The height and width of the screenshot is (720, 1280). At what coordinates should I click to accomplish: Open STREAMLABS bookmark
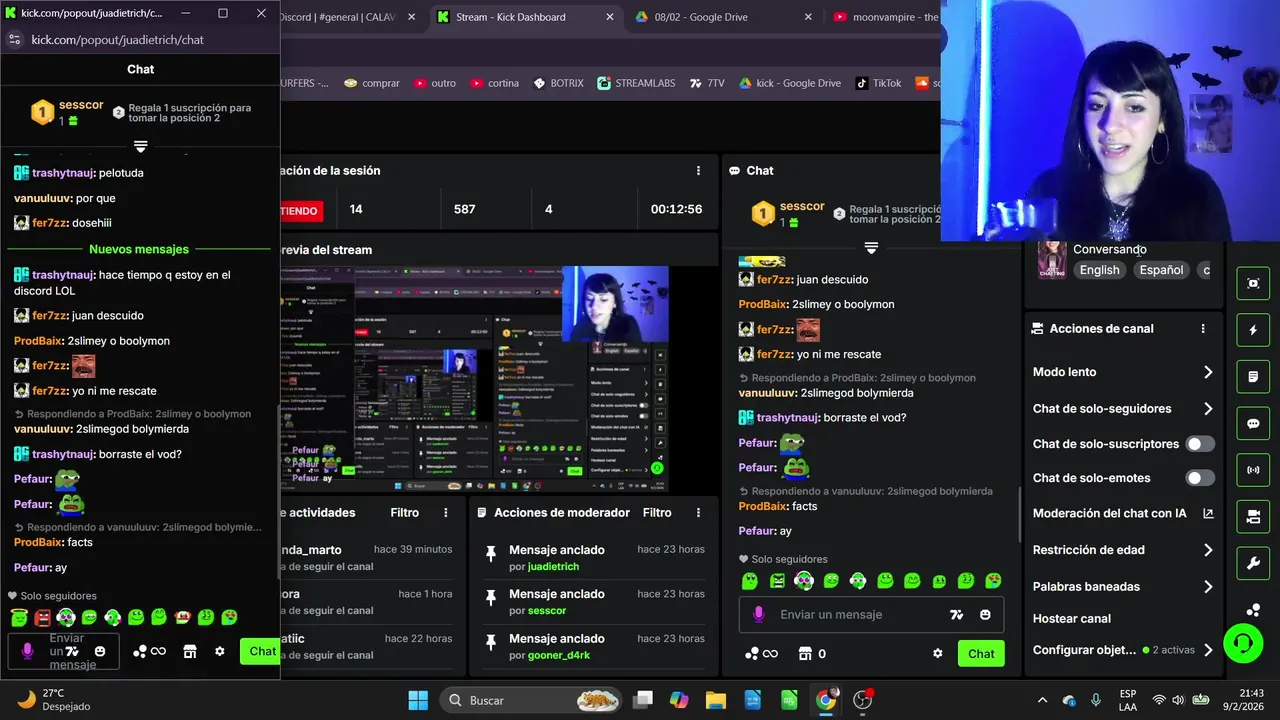[636, 83]
